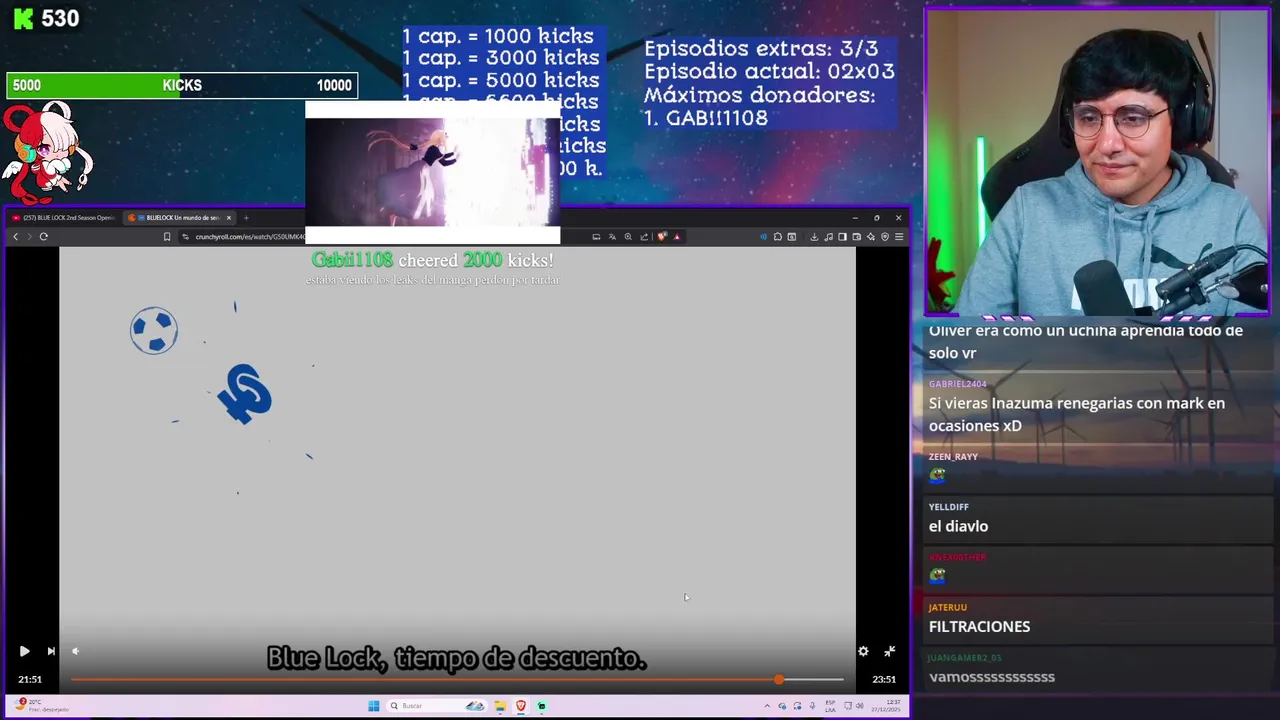Translate this page icon
Image resolution: width=1280 pixels, height=720 pixels.
pyautogui.click(x=612, y=237)
